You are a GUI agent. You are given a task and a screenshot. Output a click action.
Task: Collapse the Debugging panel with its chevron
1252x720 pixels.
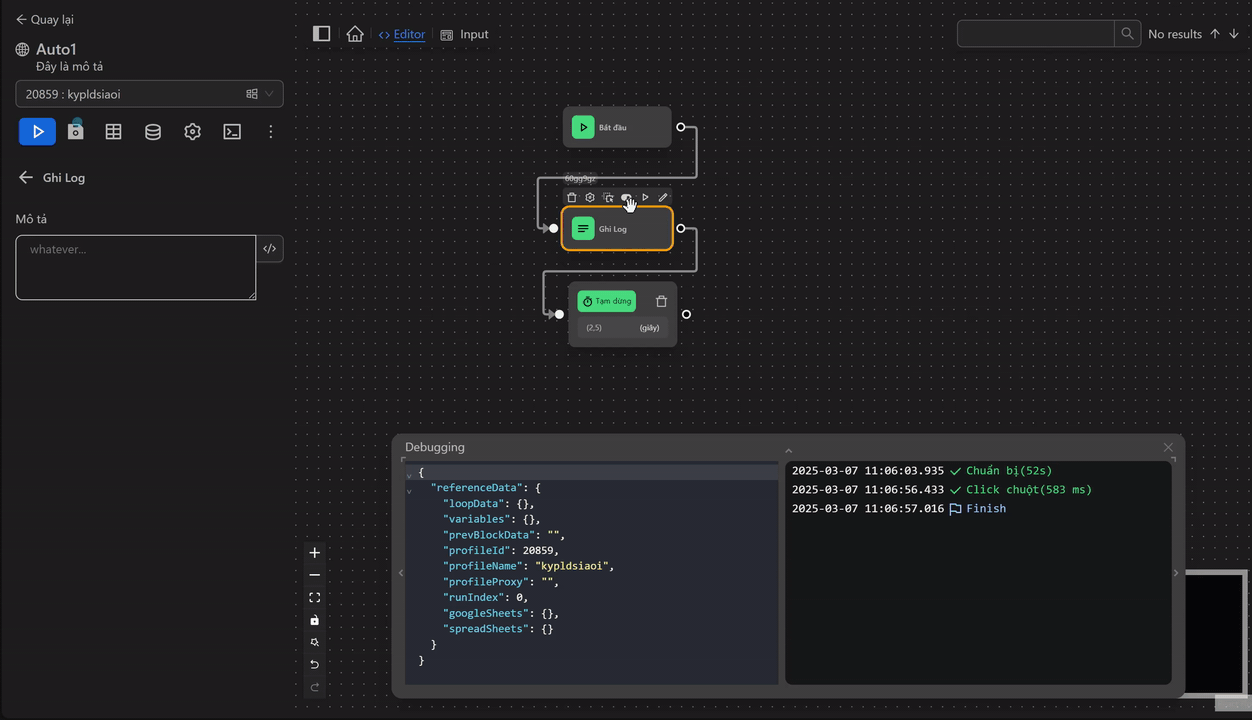pyautogui.click(x=788, y=450)
